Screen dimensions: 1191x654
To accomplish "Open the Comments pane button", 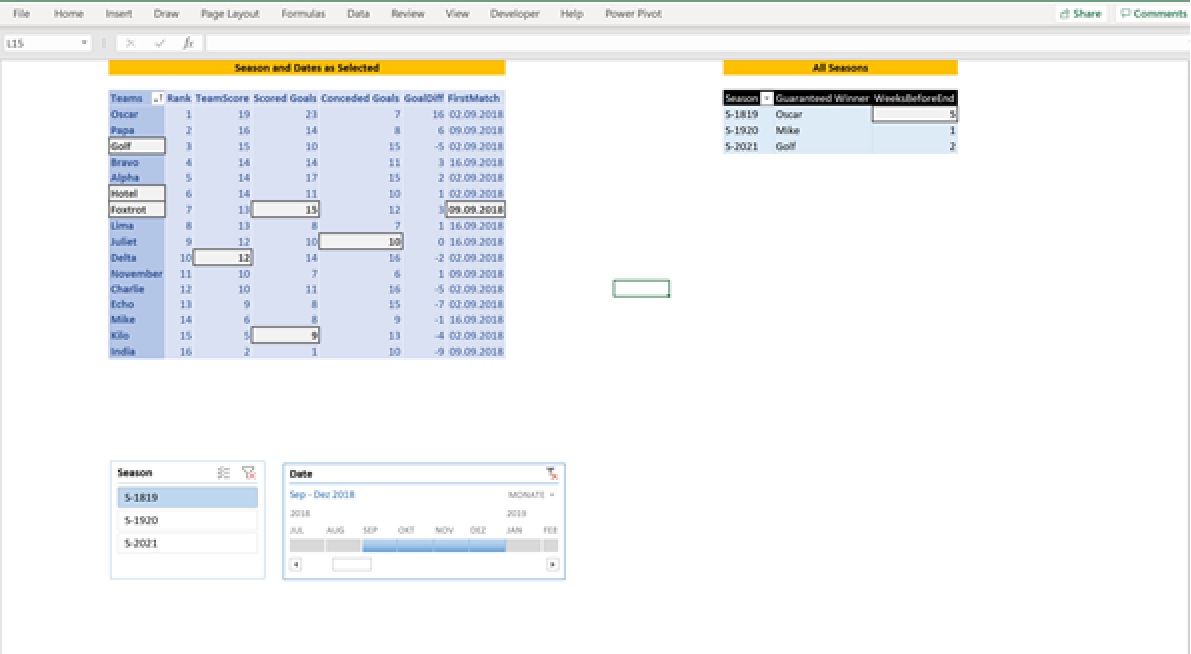I will [1152, 14].
